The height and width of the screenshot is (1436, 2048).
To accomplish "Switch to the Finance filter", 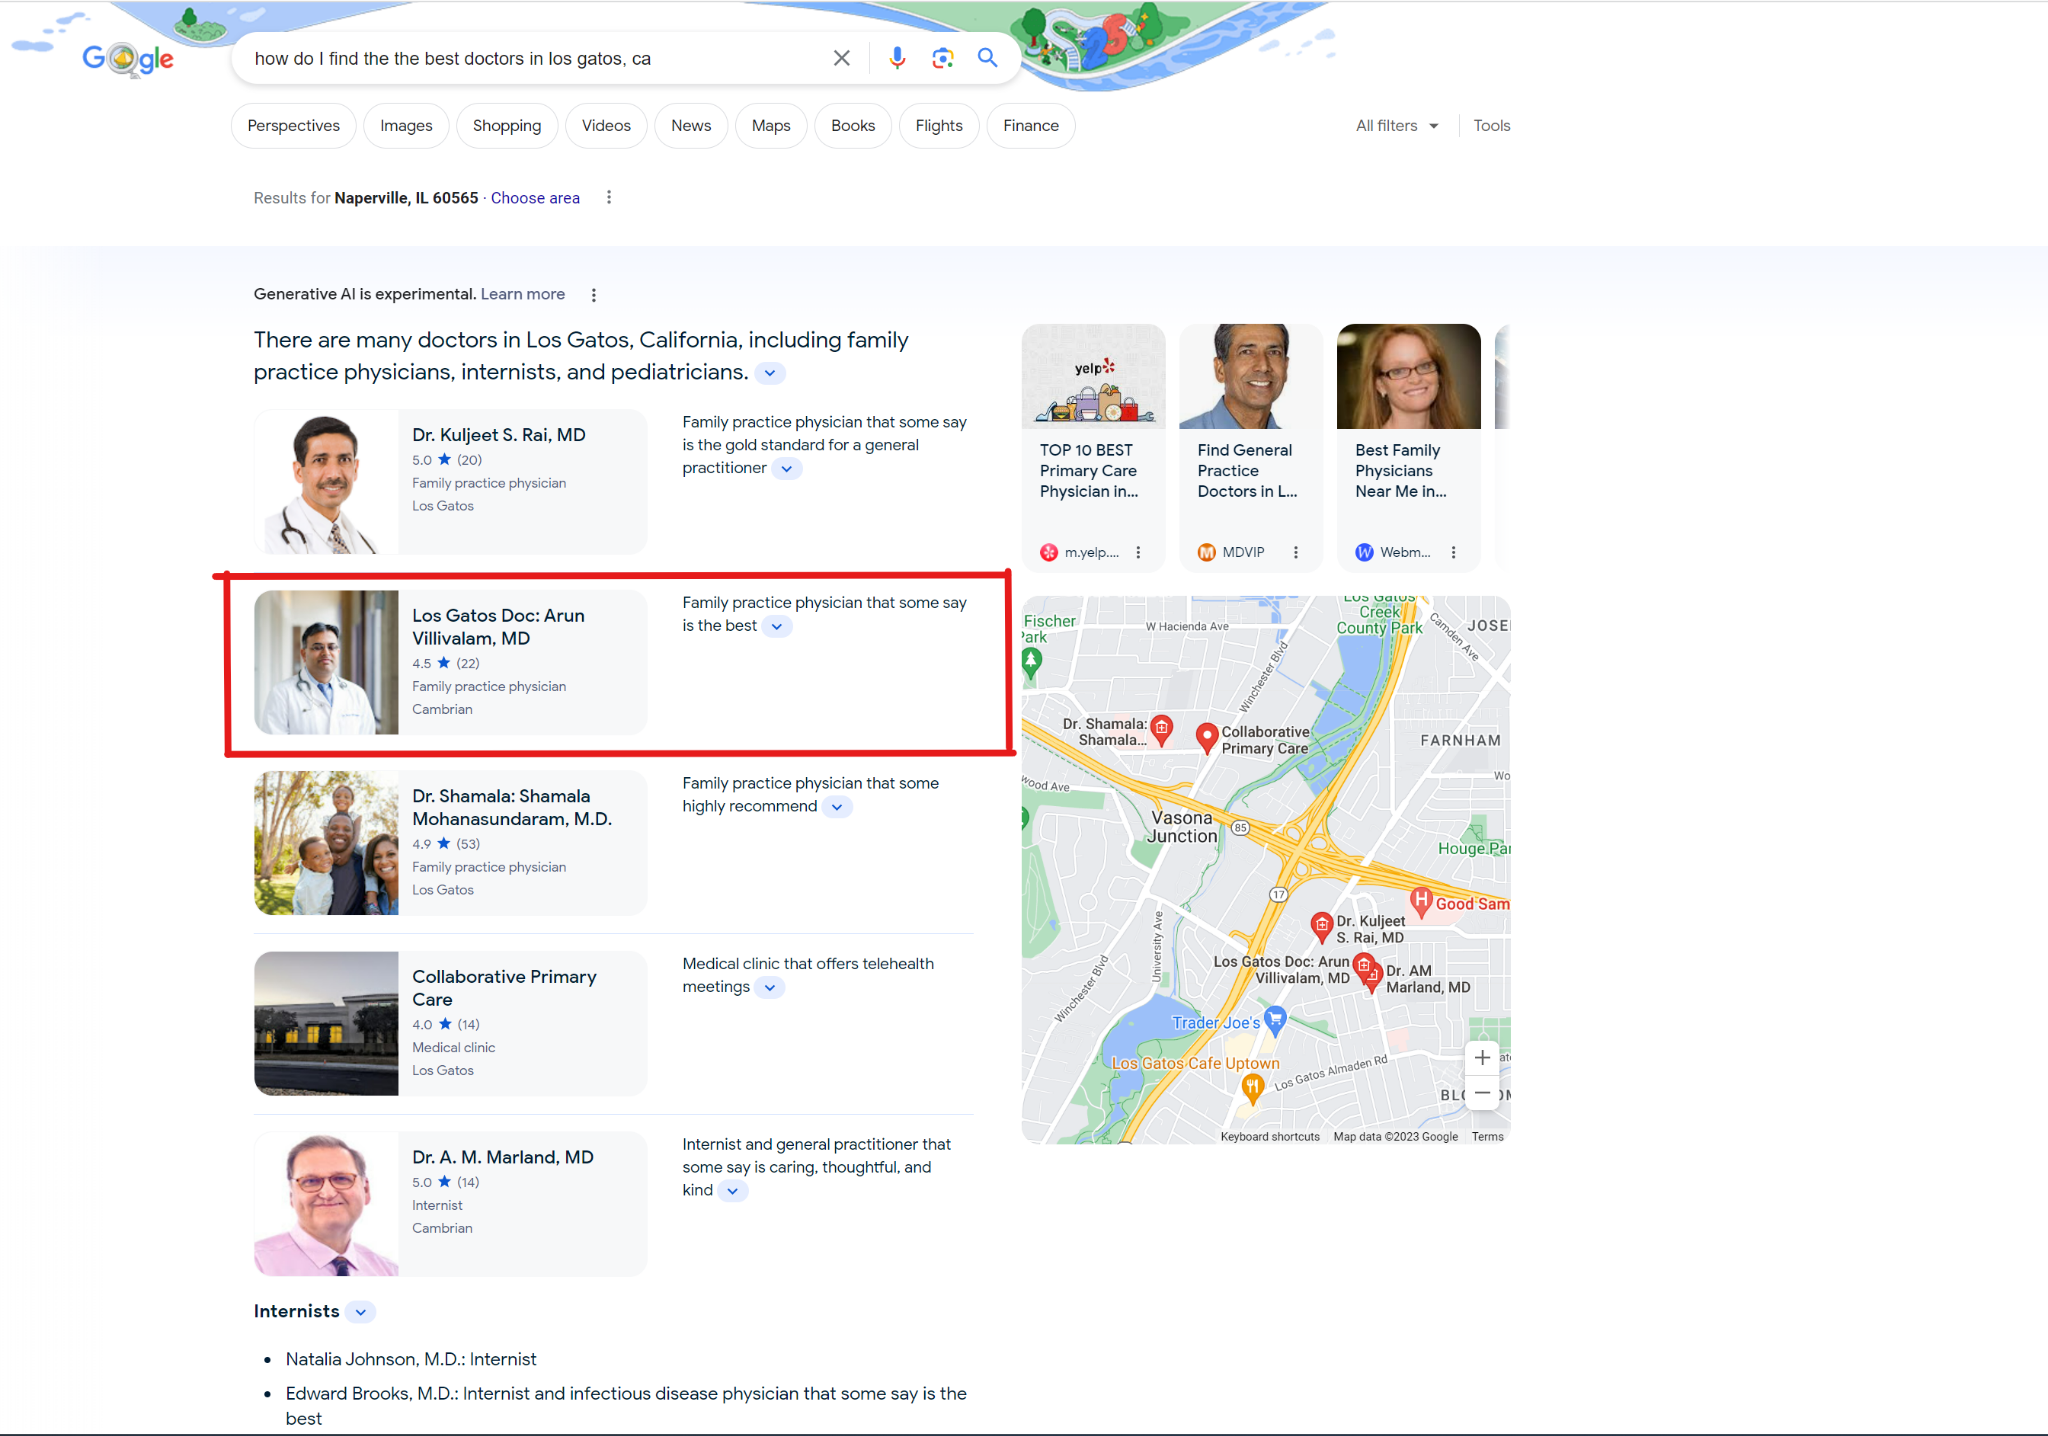I will pyautogui.click(x=1031, y=126).
